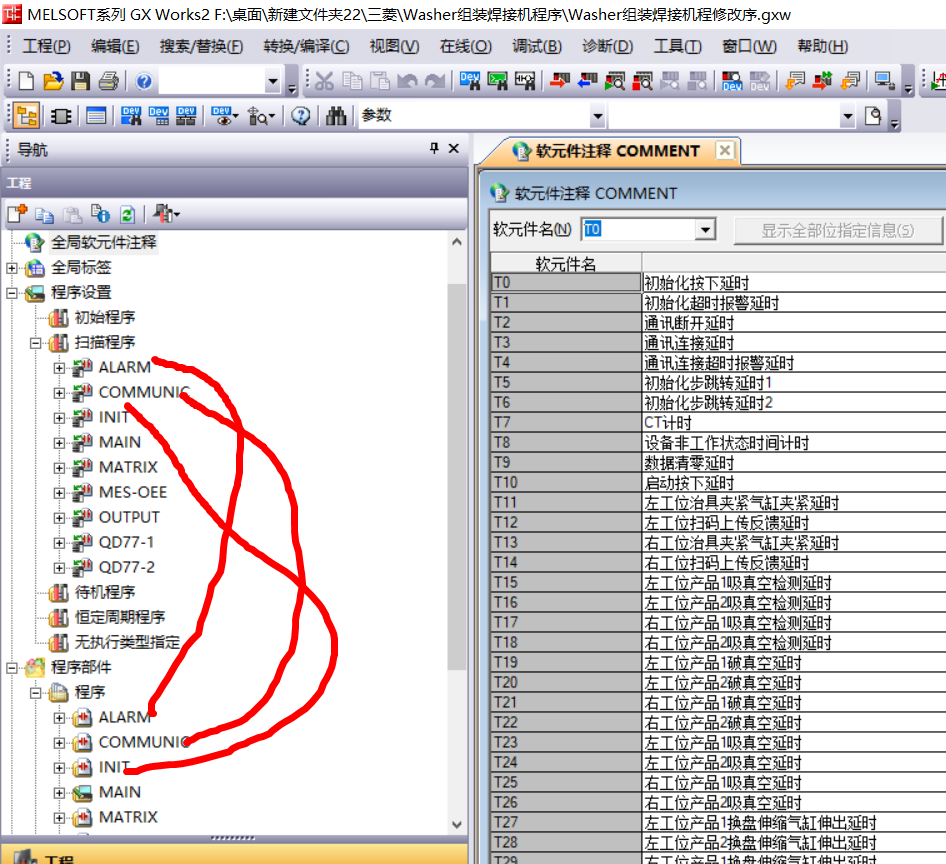
Task: Click new data icon in project toolbar
Action: [17, 214]
